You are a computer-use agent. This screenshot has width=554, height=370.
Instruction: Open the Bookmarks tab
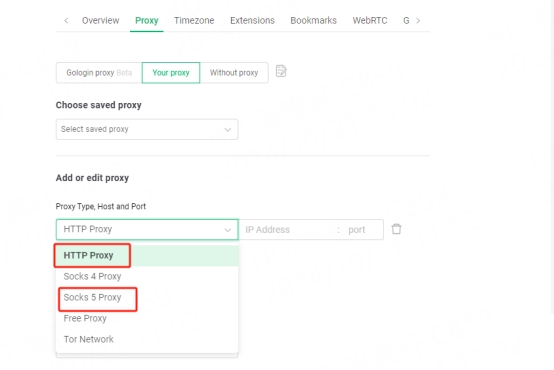click(x=313, y=20)
